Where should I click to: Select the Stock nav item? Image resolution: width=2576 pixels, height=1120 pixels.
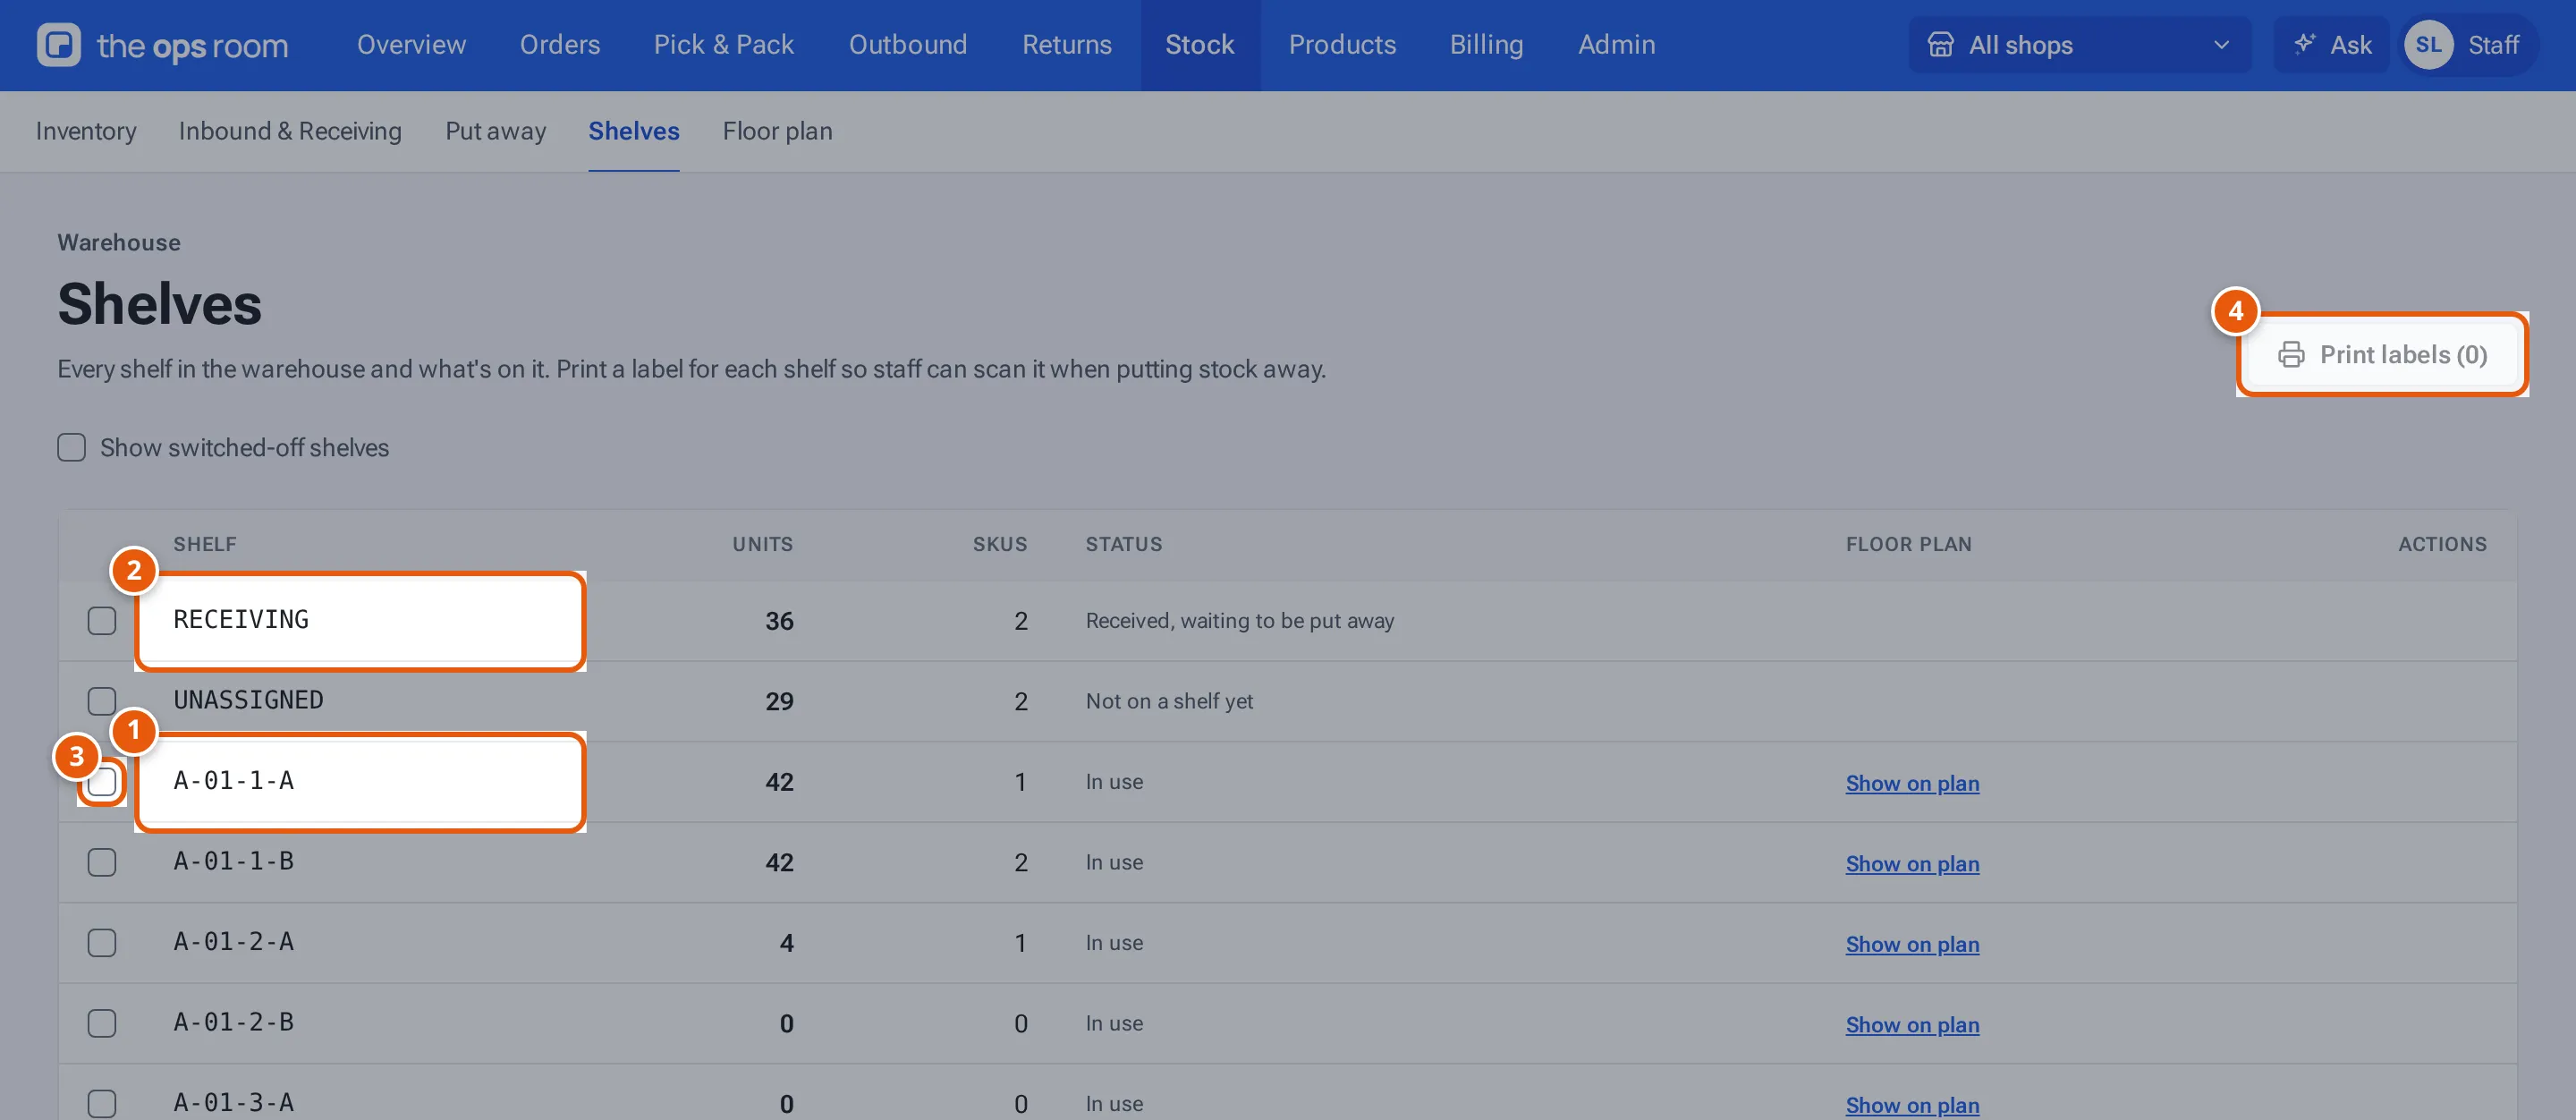click(1200, 45)
